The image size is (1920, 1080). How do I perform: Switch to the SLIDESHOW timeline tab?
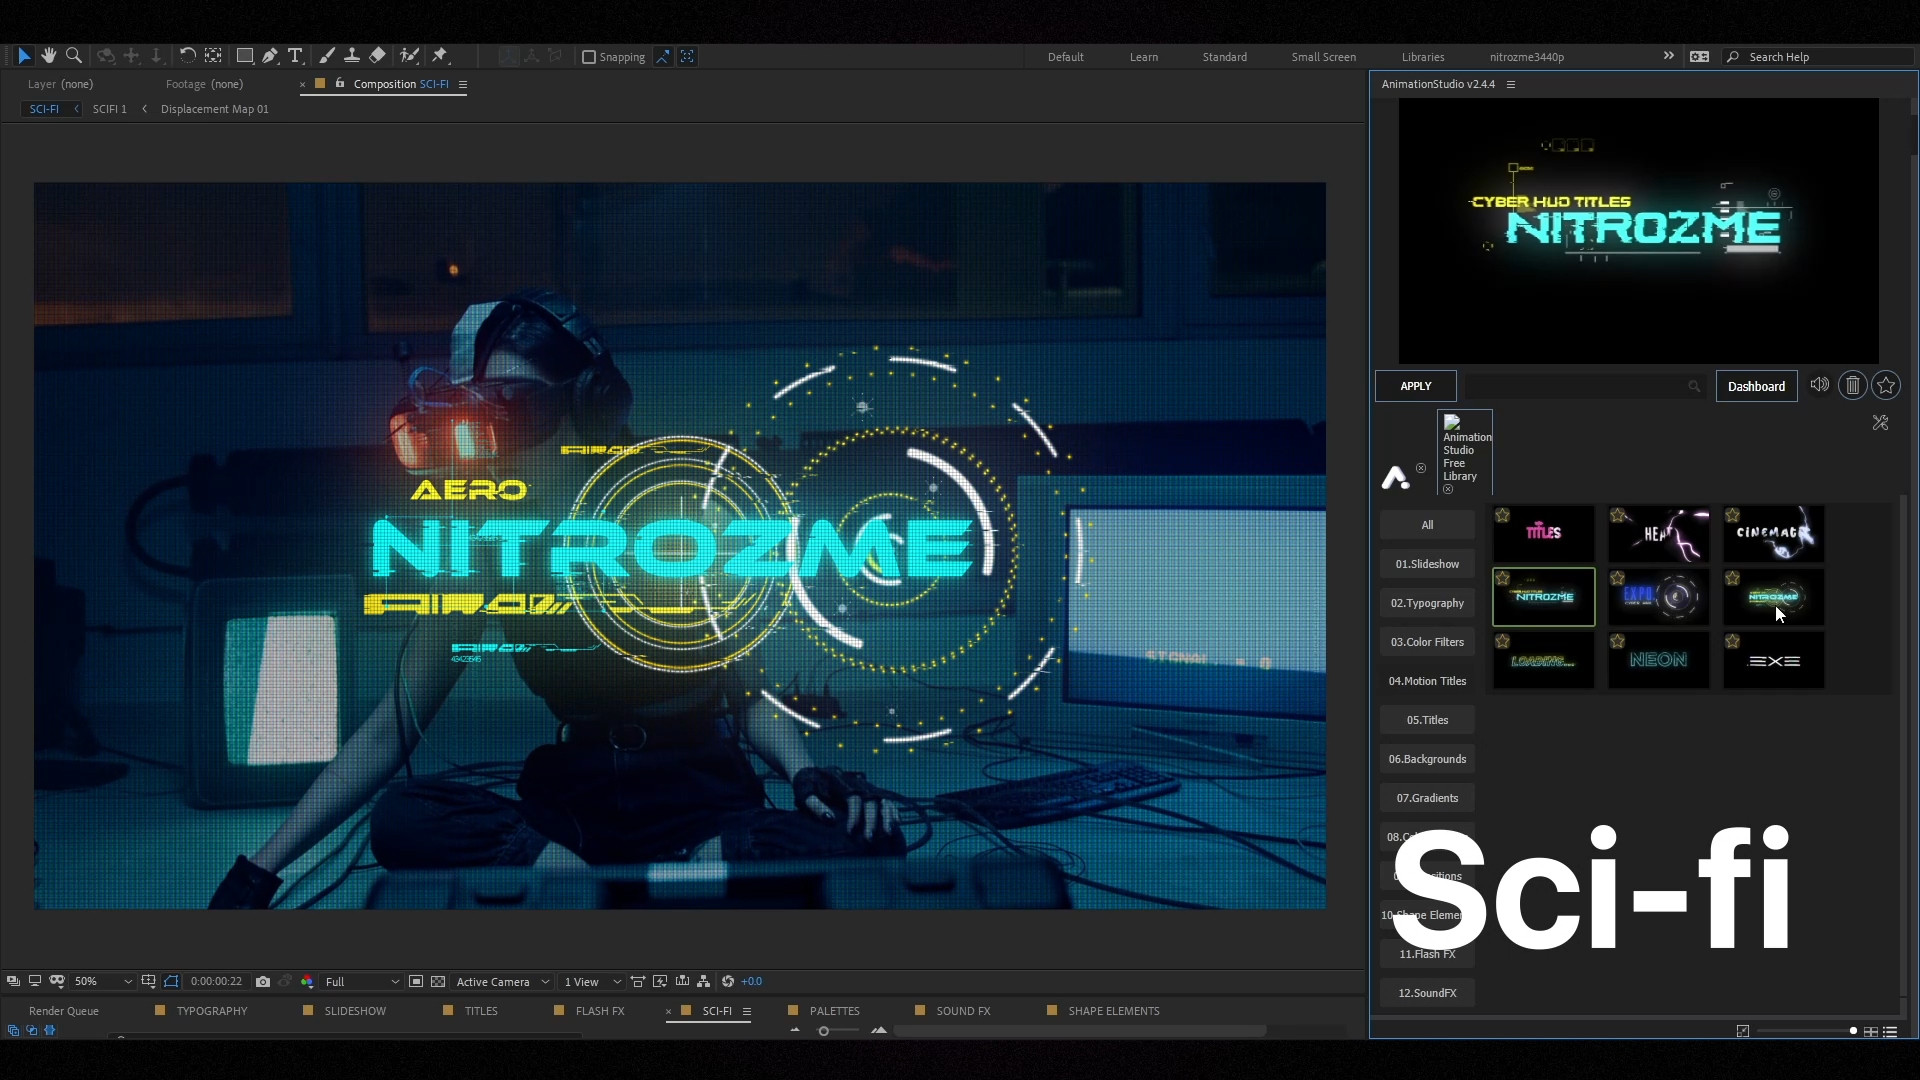(355, 1011)
